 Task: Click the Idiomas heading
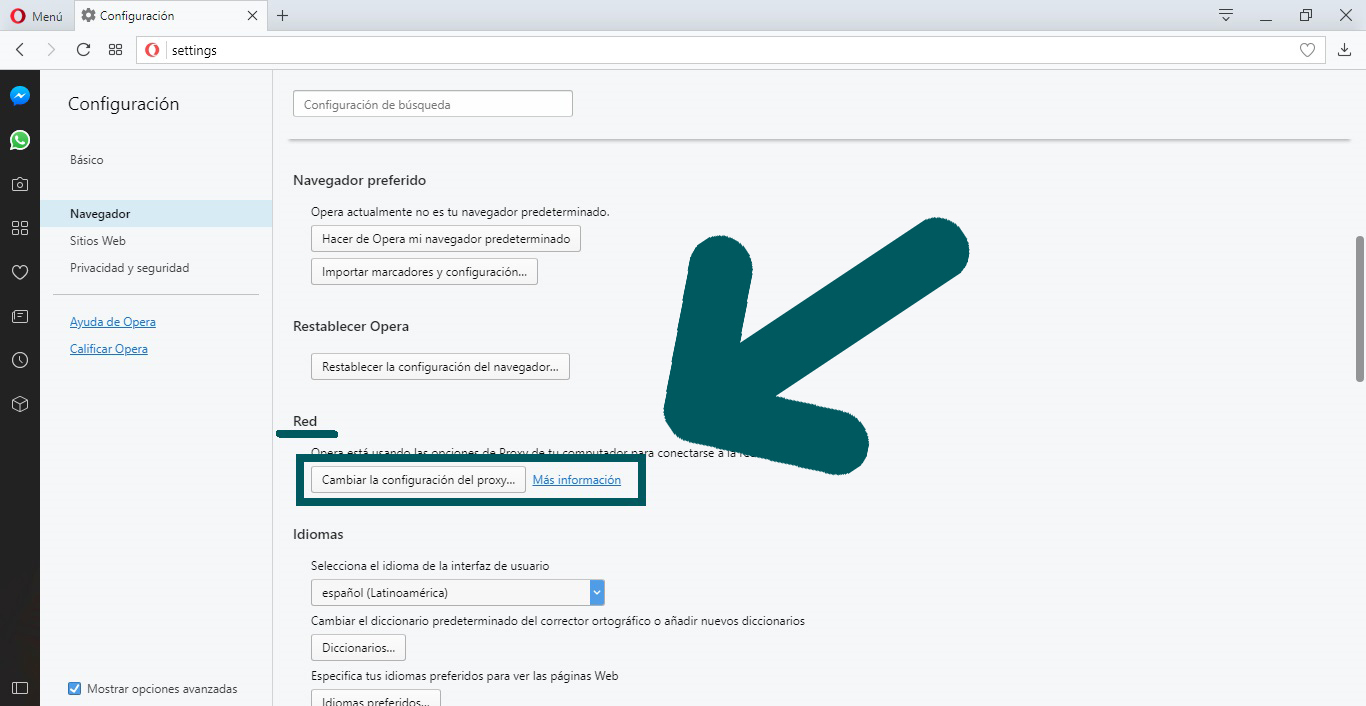tap(318, 535)
